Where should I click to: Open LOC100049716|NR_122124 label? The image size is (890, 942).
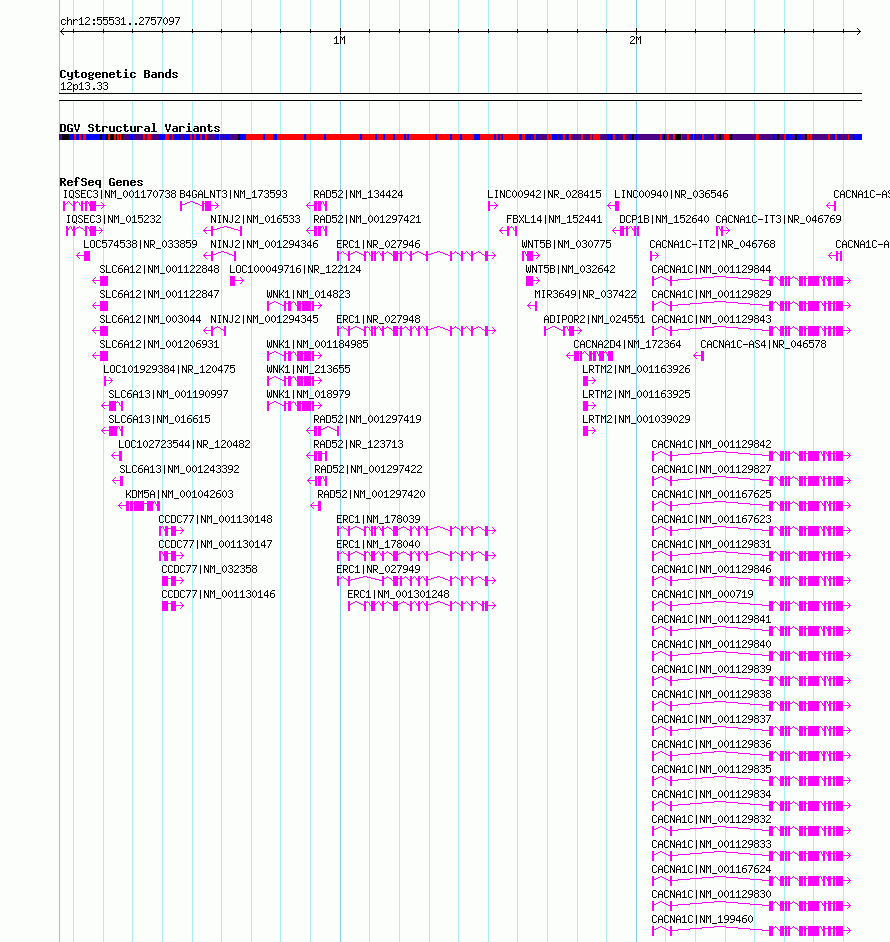tap(295, 270)
